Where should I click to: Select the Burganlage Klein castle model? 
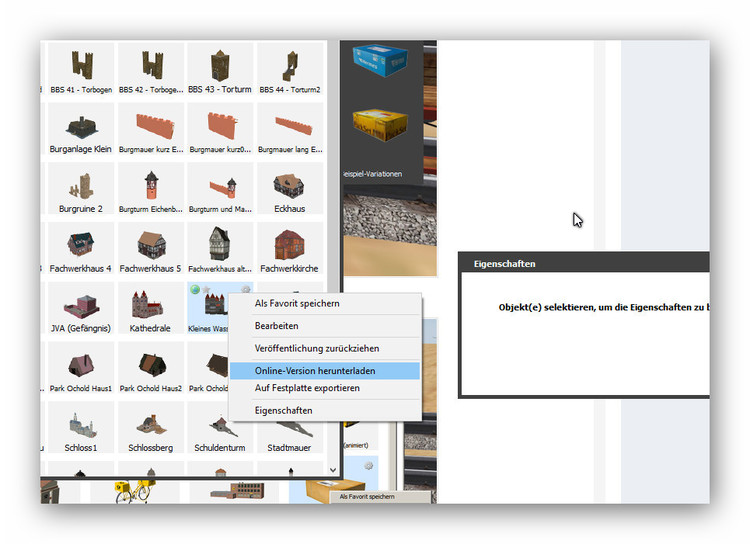(81, 129)
